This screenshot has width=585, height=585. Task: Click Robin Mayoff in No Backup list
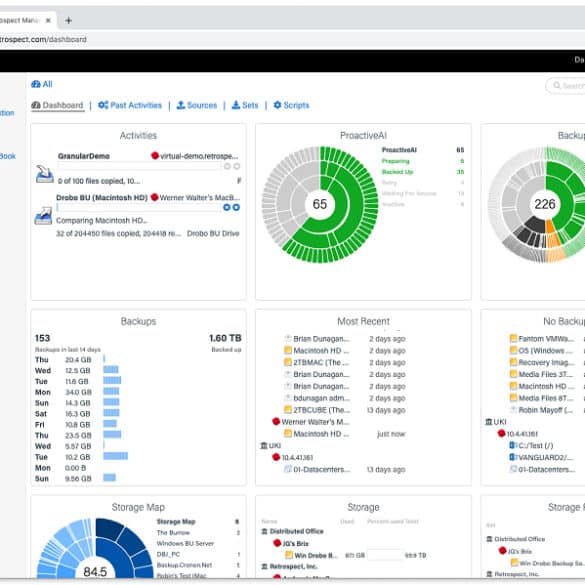pos(545,410)
